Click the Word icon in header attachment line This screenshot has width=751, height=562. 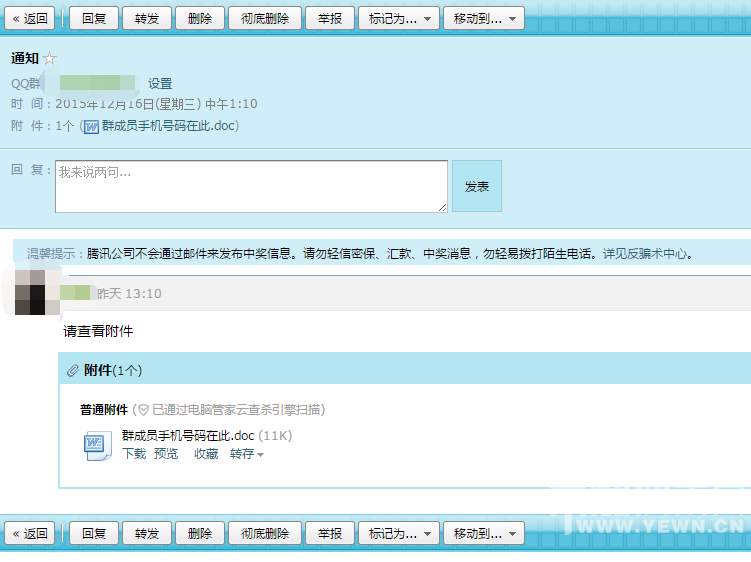click(x=91, y=126)
